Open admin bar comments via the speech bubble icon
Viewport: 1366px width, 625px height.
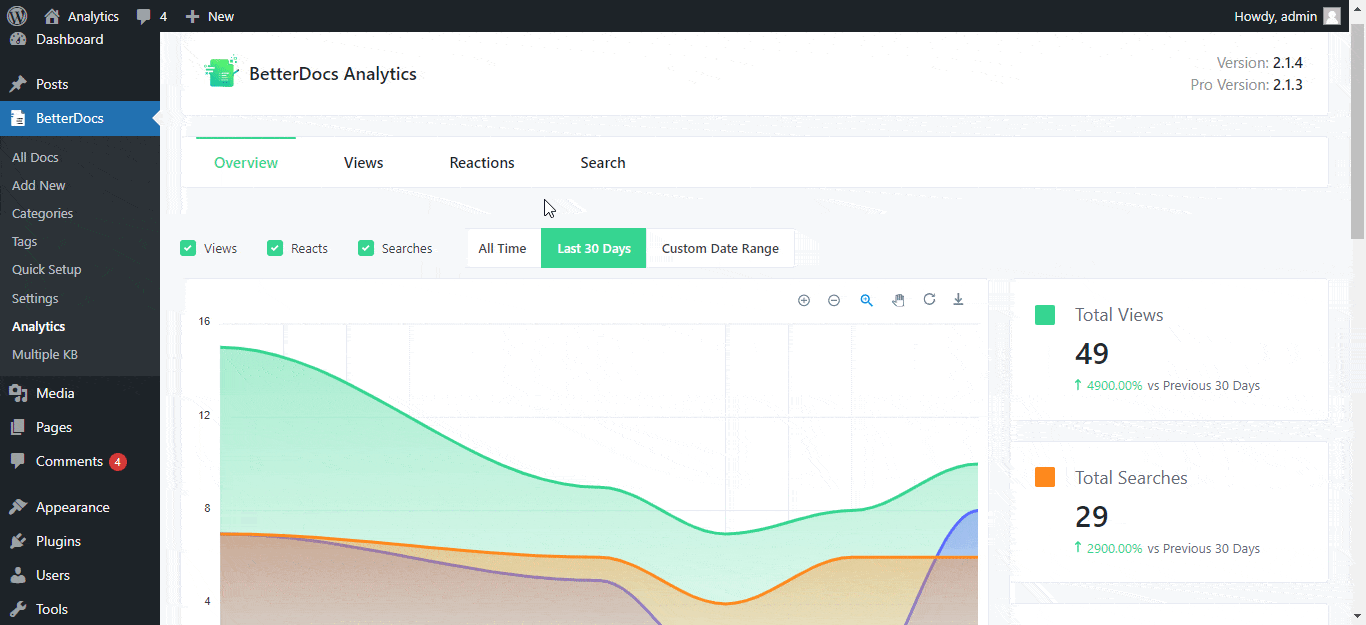tap(143, 15)
